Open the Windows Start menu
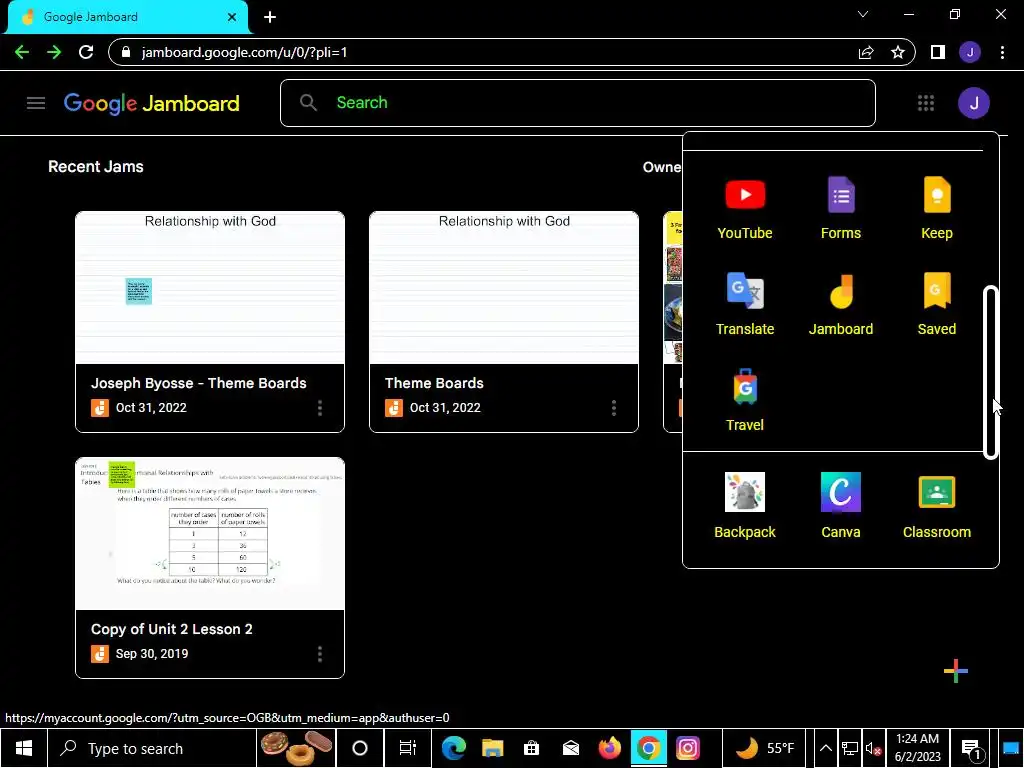This screenshot has width=1024, height=768. [x=24, y=748]
